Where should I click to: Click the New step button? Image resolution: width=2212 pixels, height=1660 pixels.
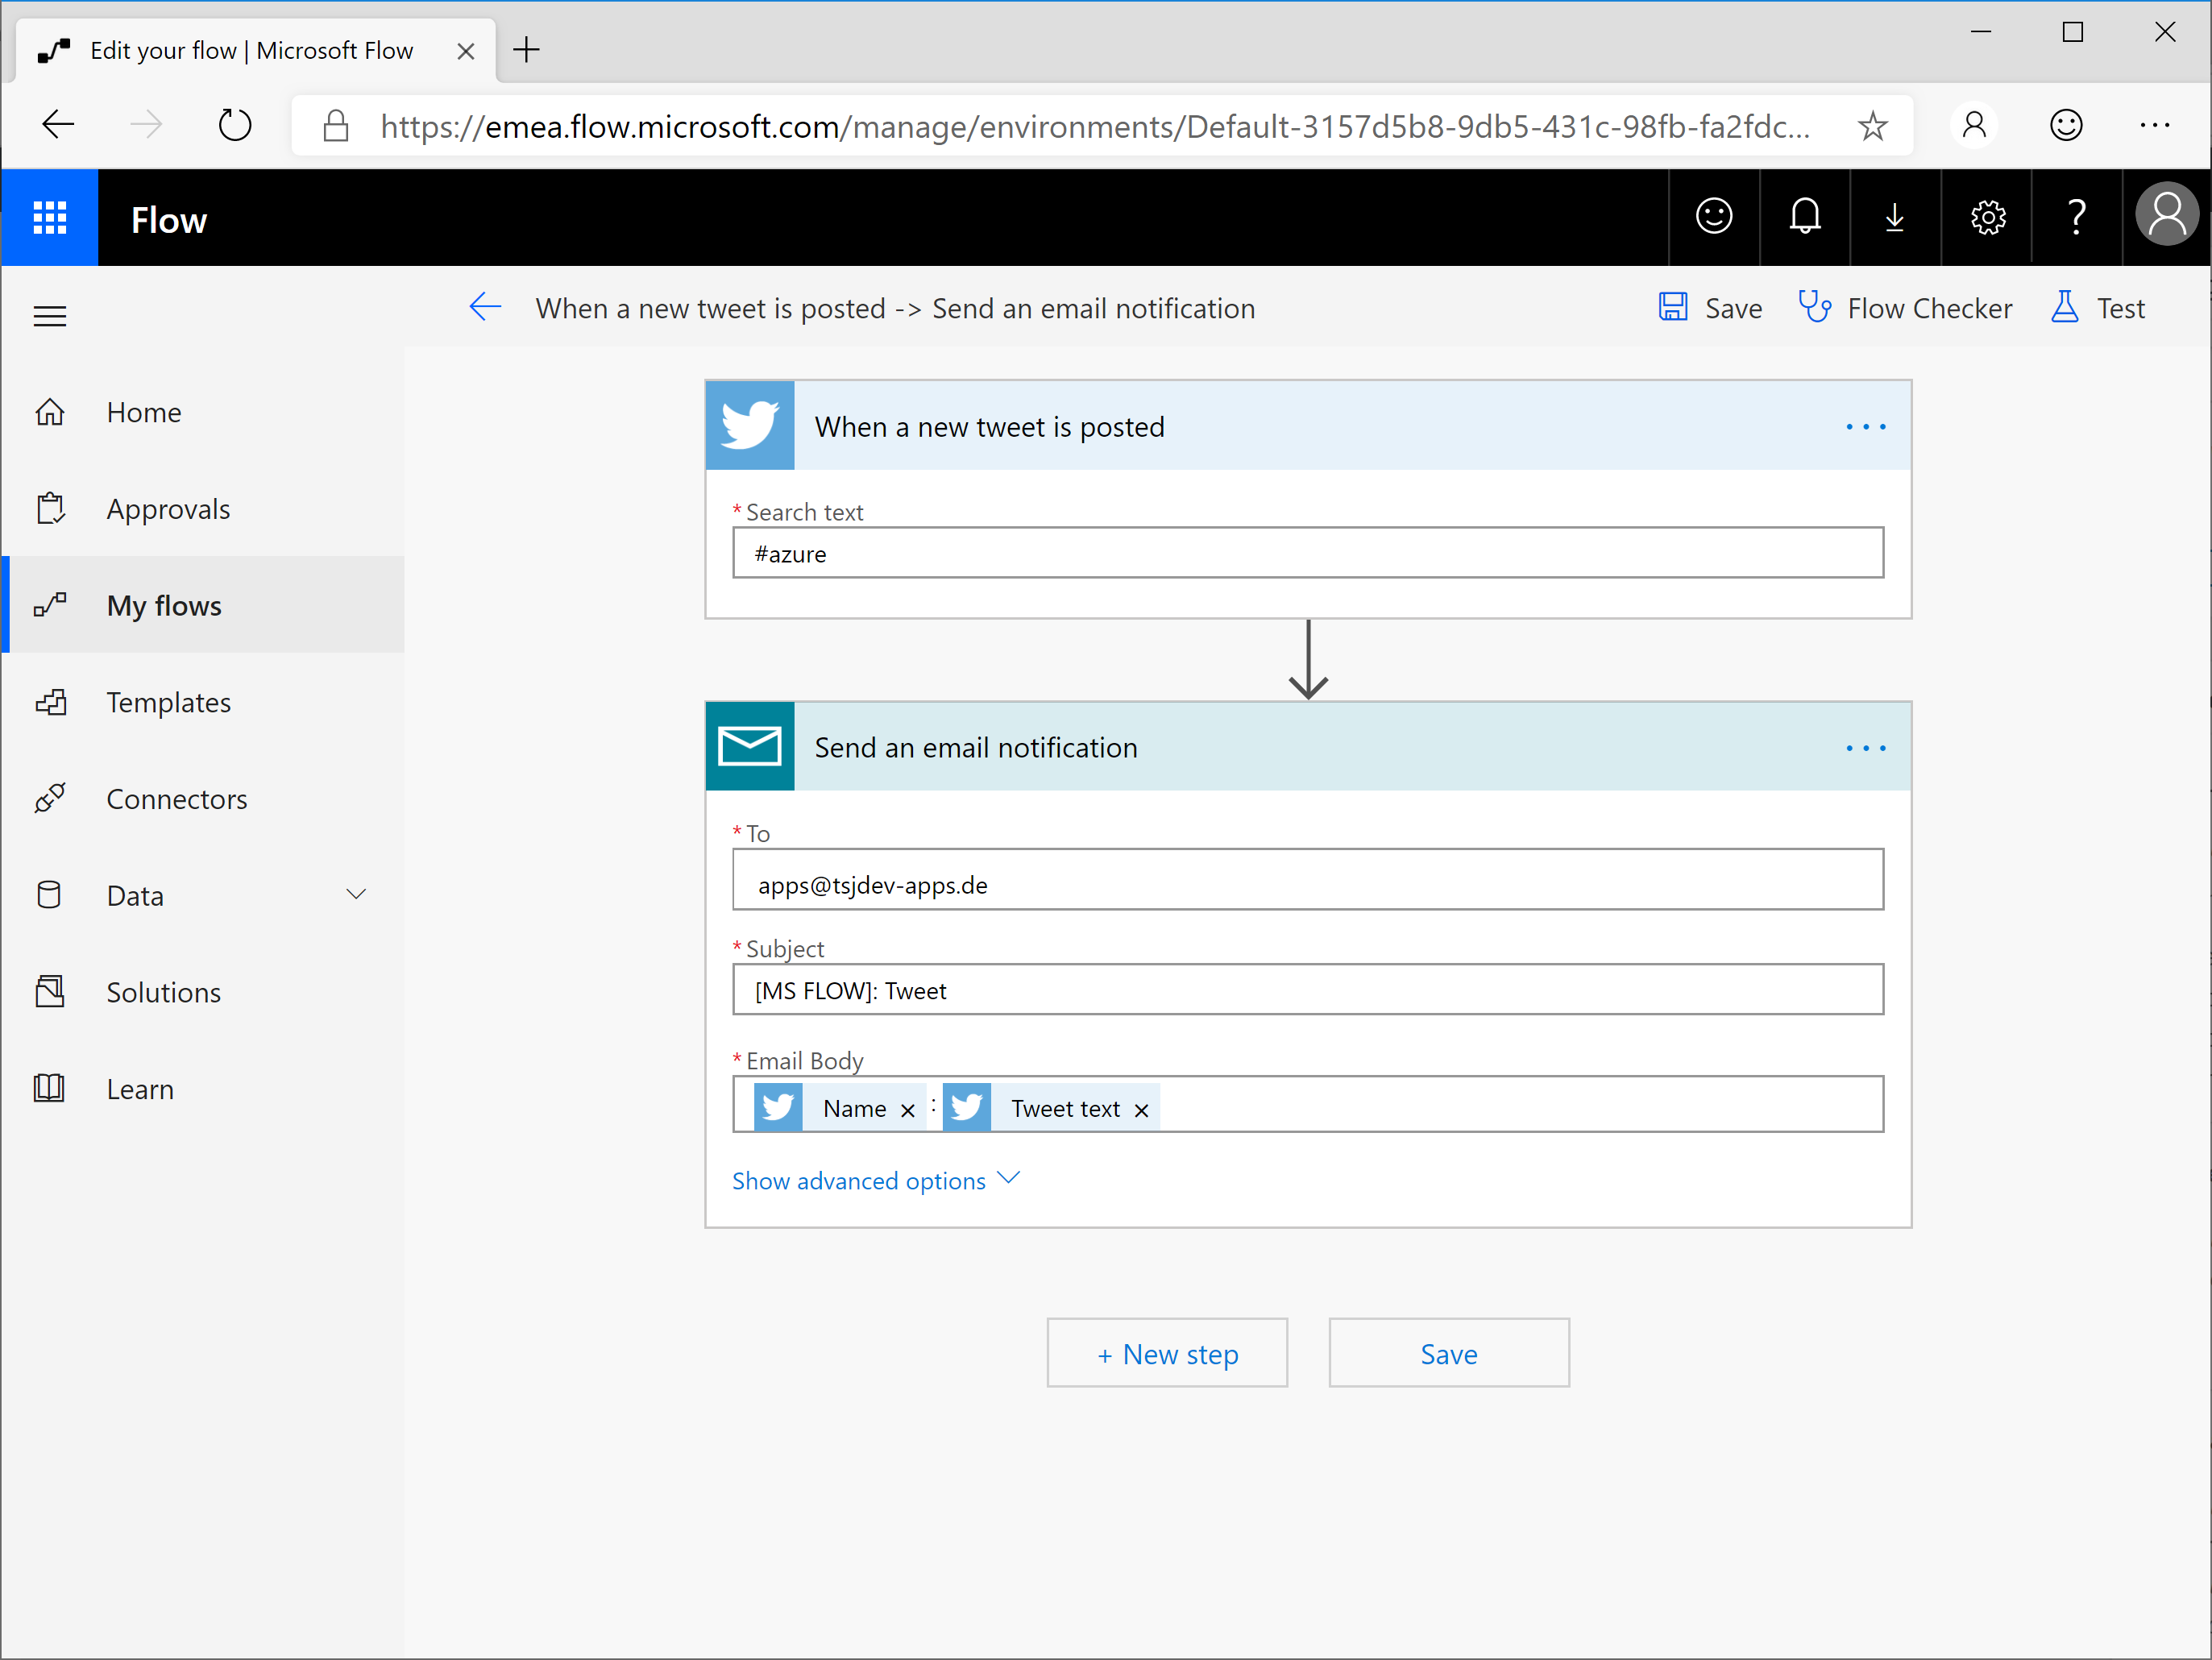[1167, 1354]
